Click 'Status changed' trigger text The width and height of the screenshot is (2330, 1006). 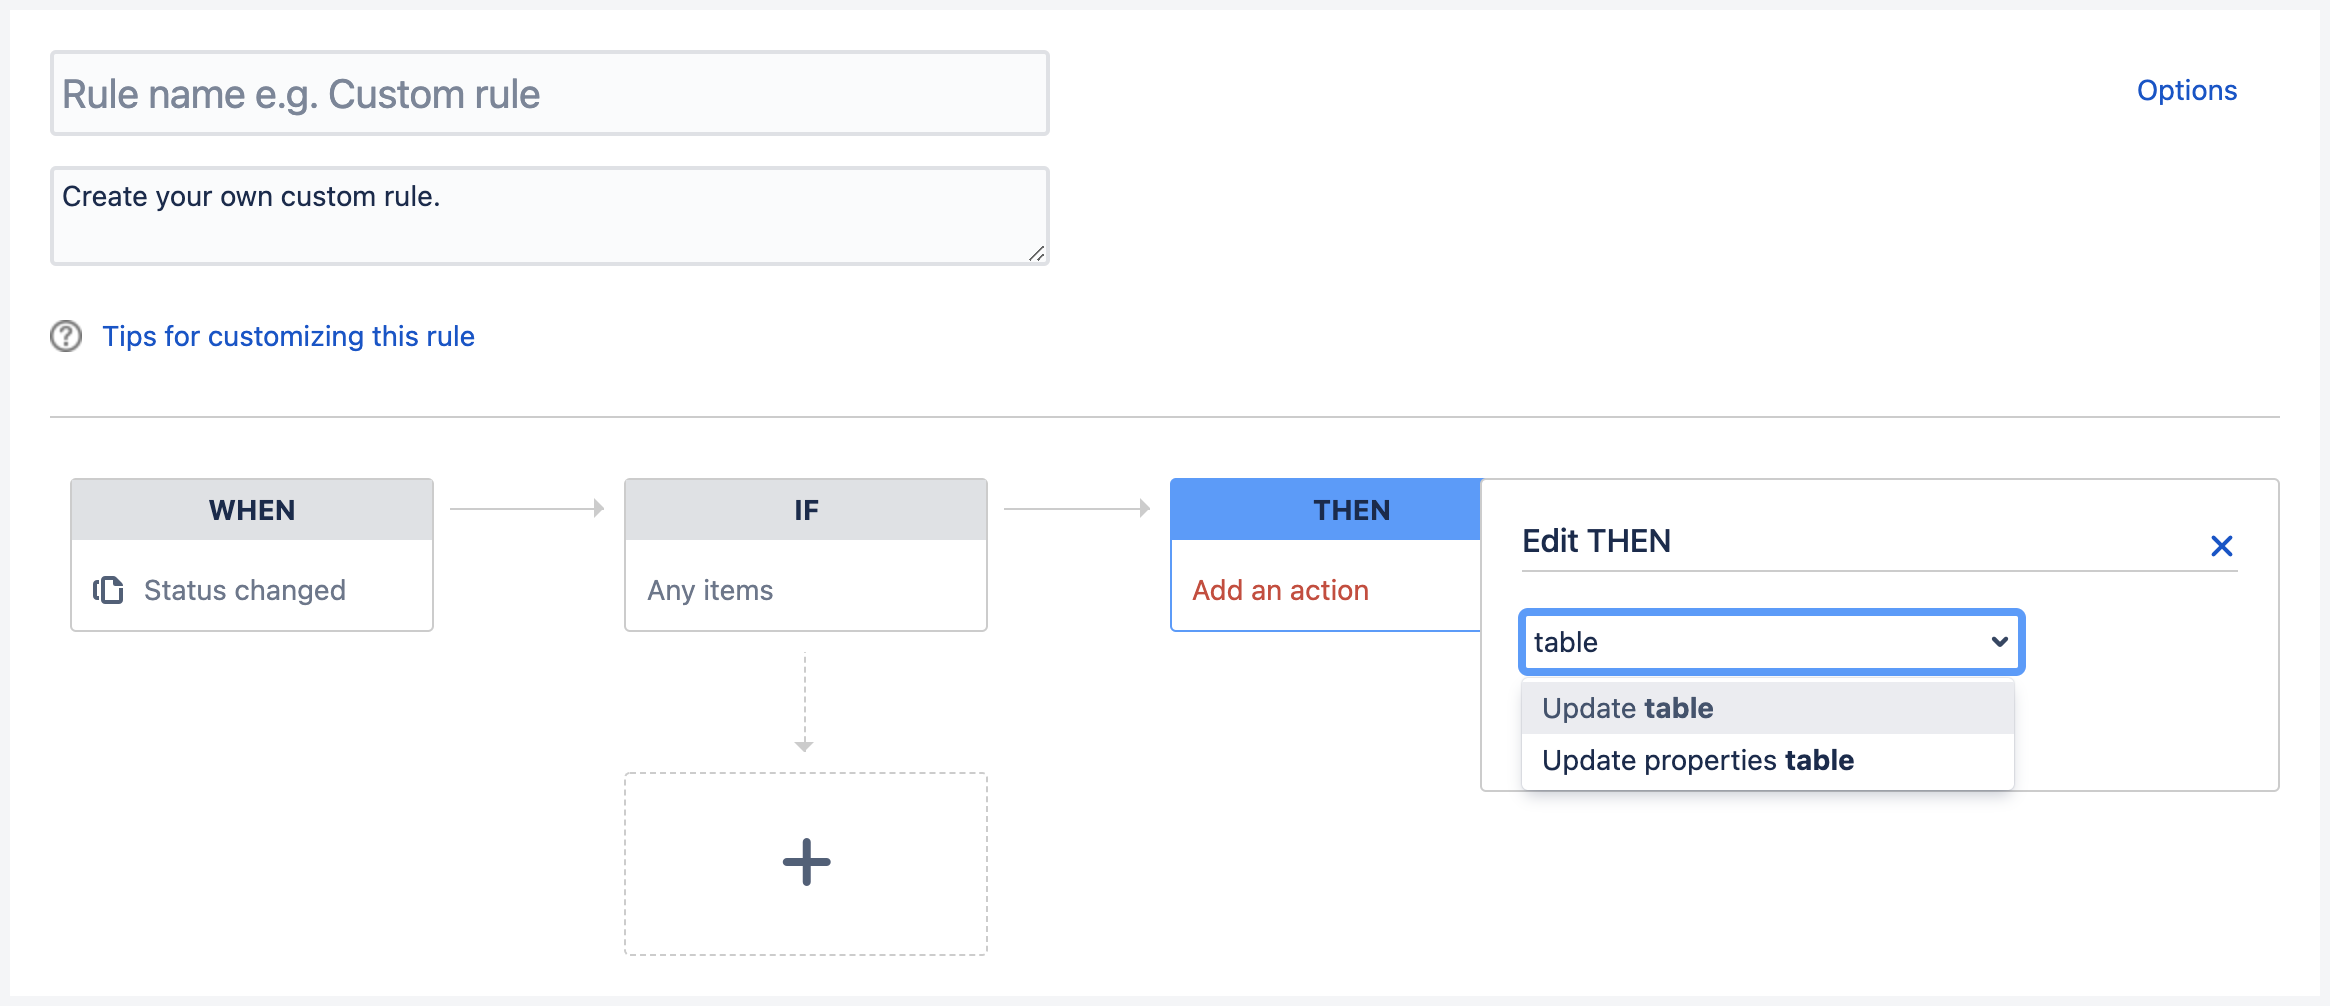[245, 590]
